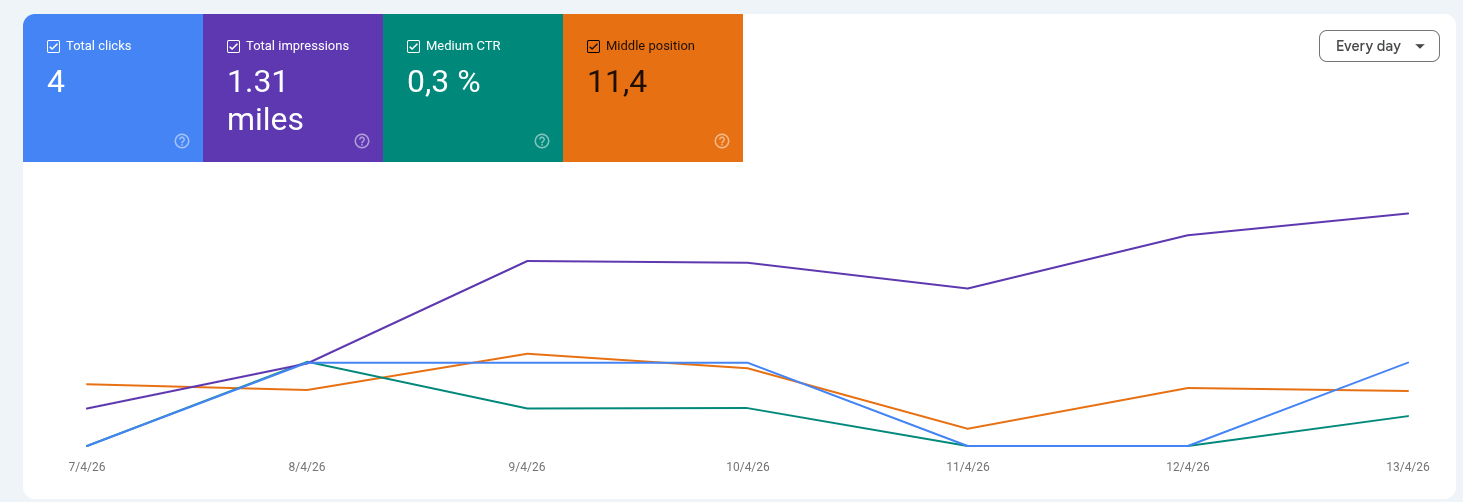Click the 7/4/26 date label

pyautogui.click(x=86, y=467)
